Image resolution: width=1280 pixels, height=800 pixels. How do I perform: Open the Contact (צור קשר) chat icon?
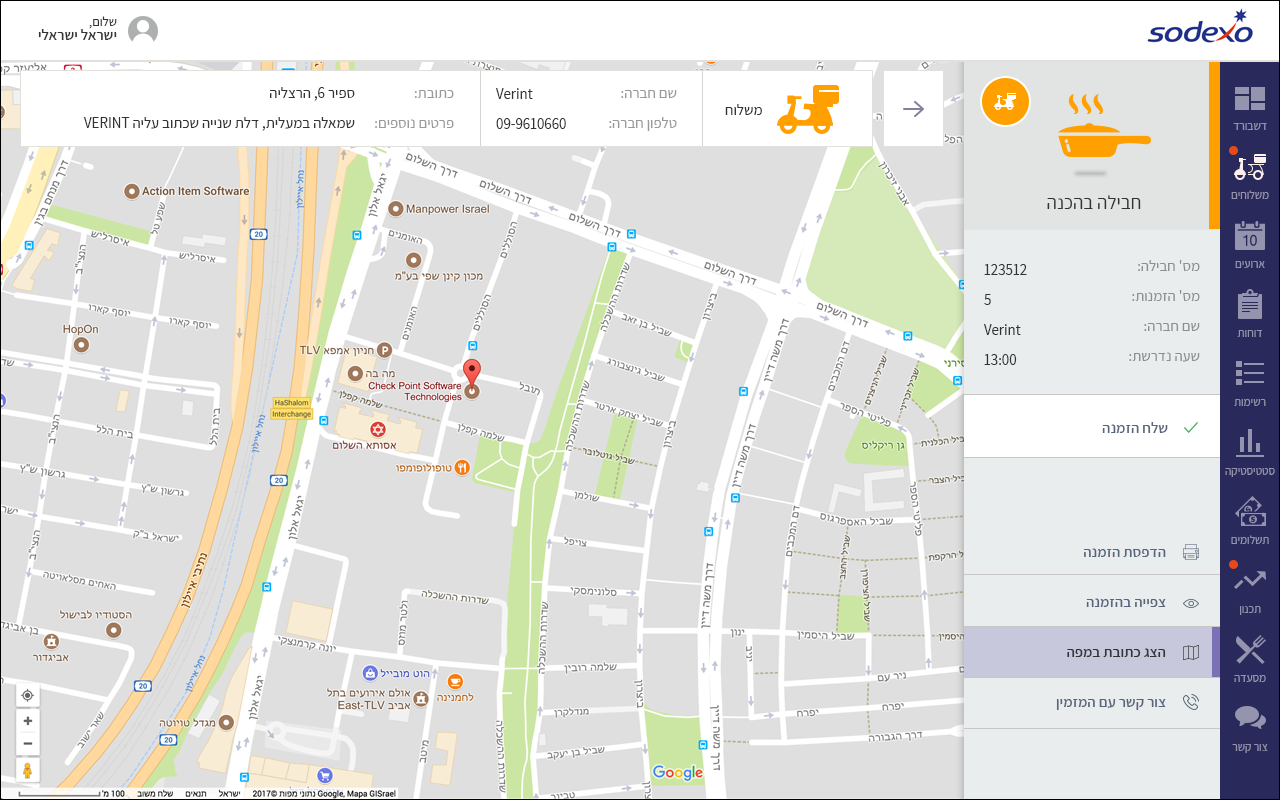click(1249, 727)
